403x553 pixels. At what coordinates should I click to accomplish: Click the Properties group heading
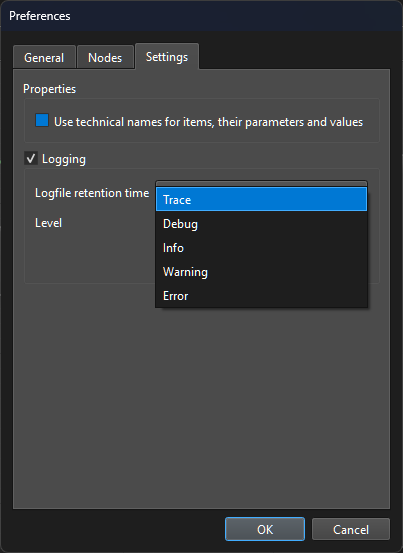[49, 89]
